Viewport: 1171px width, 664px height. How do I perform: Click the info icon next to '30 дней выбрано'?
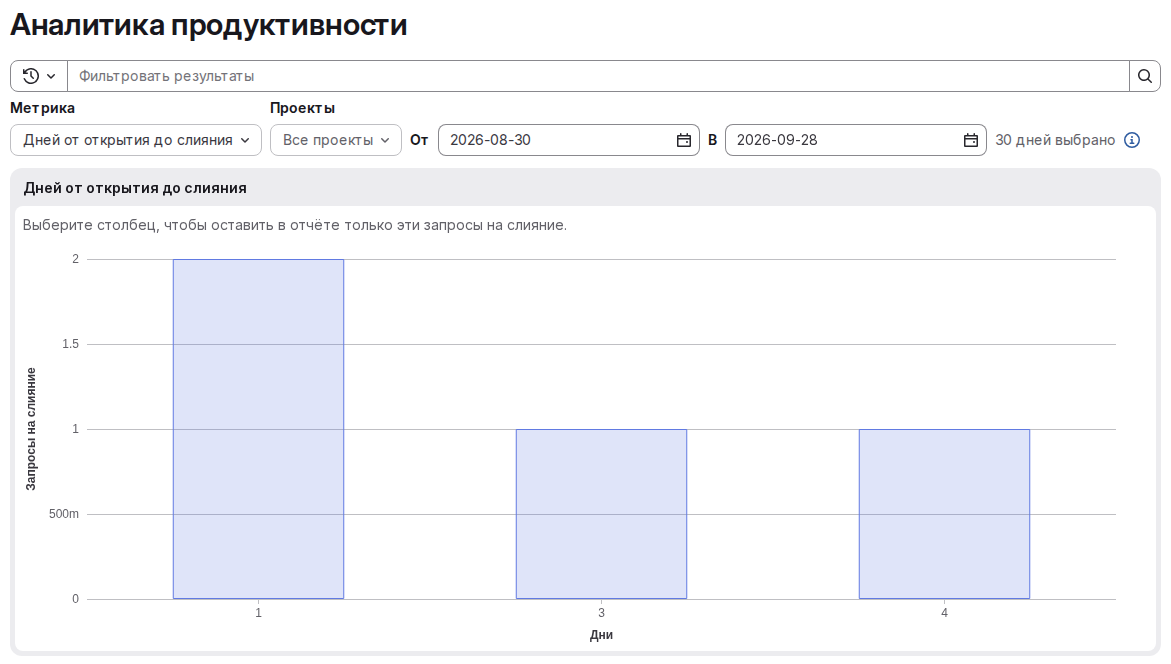point(1132,140)
